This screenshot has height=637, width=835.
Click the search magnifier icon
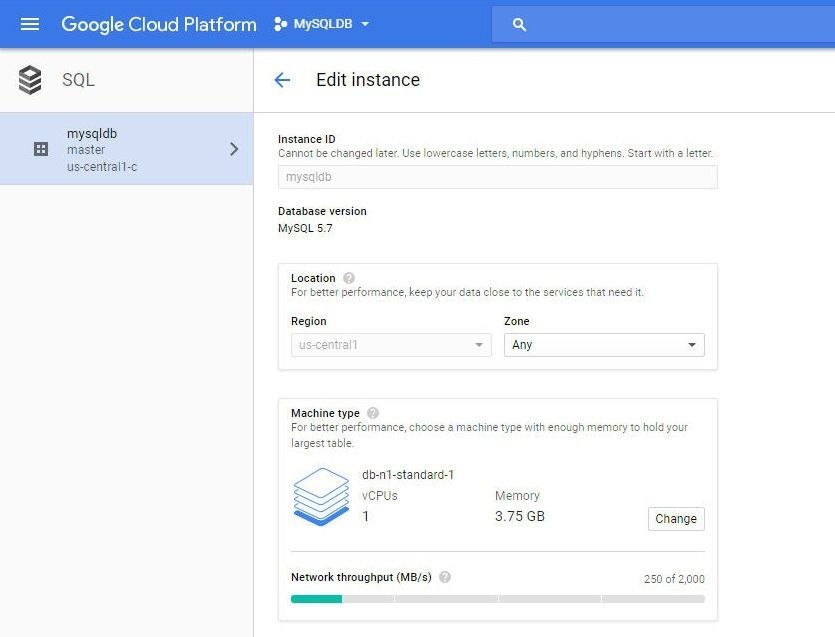click(519, 24)
